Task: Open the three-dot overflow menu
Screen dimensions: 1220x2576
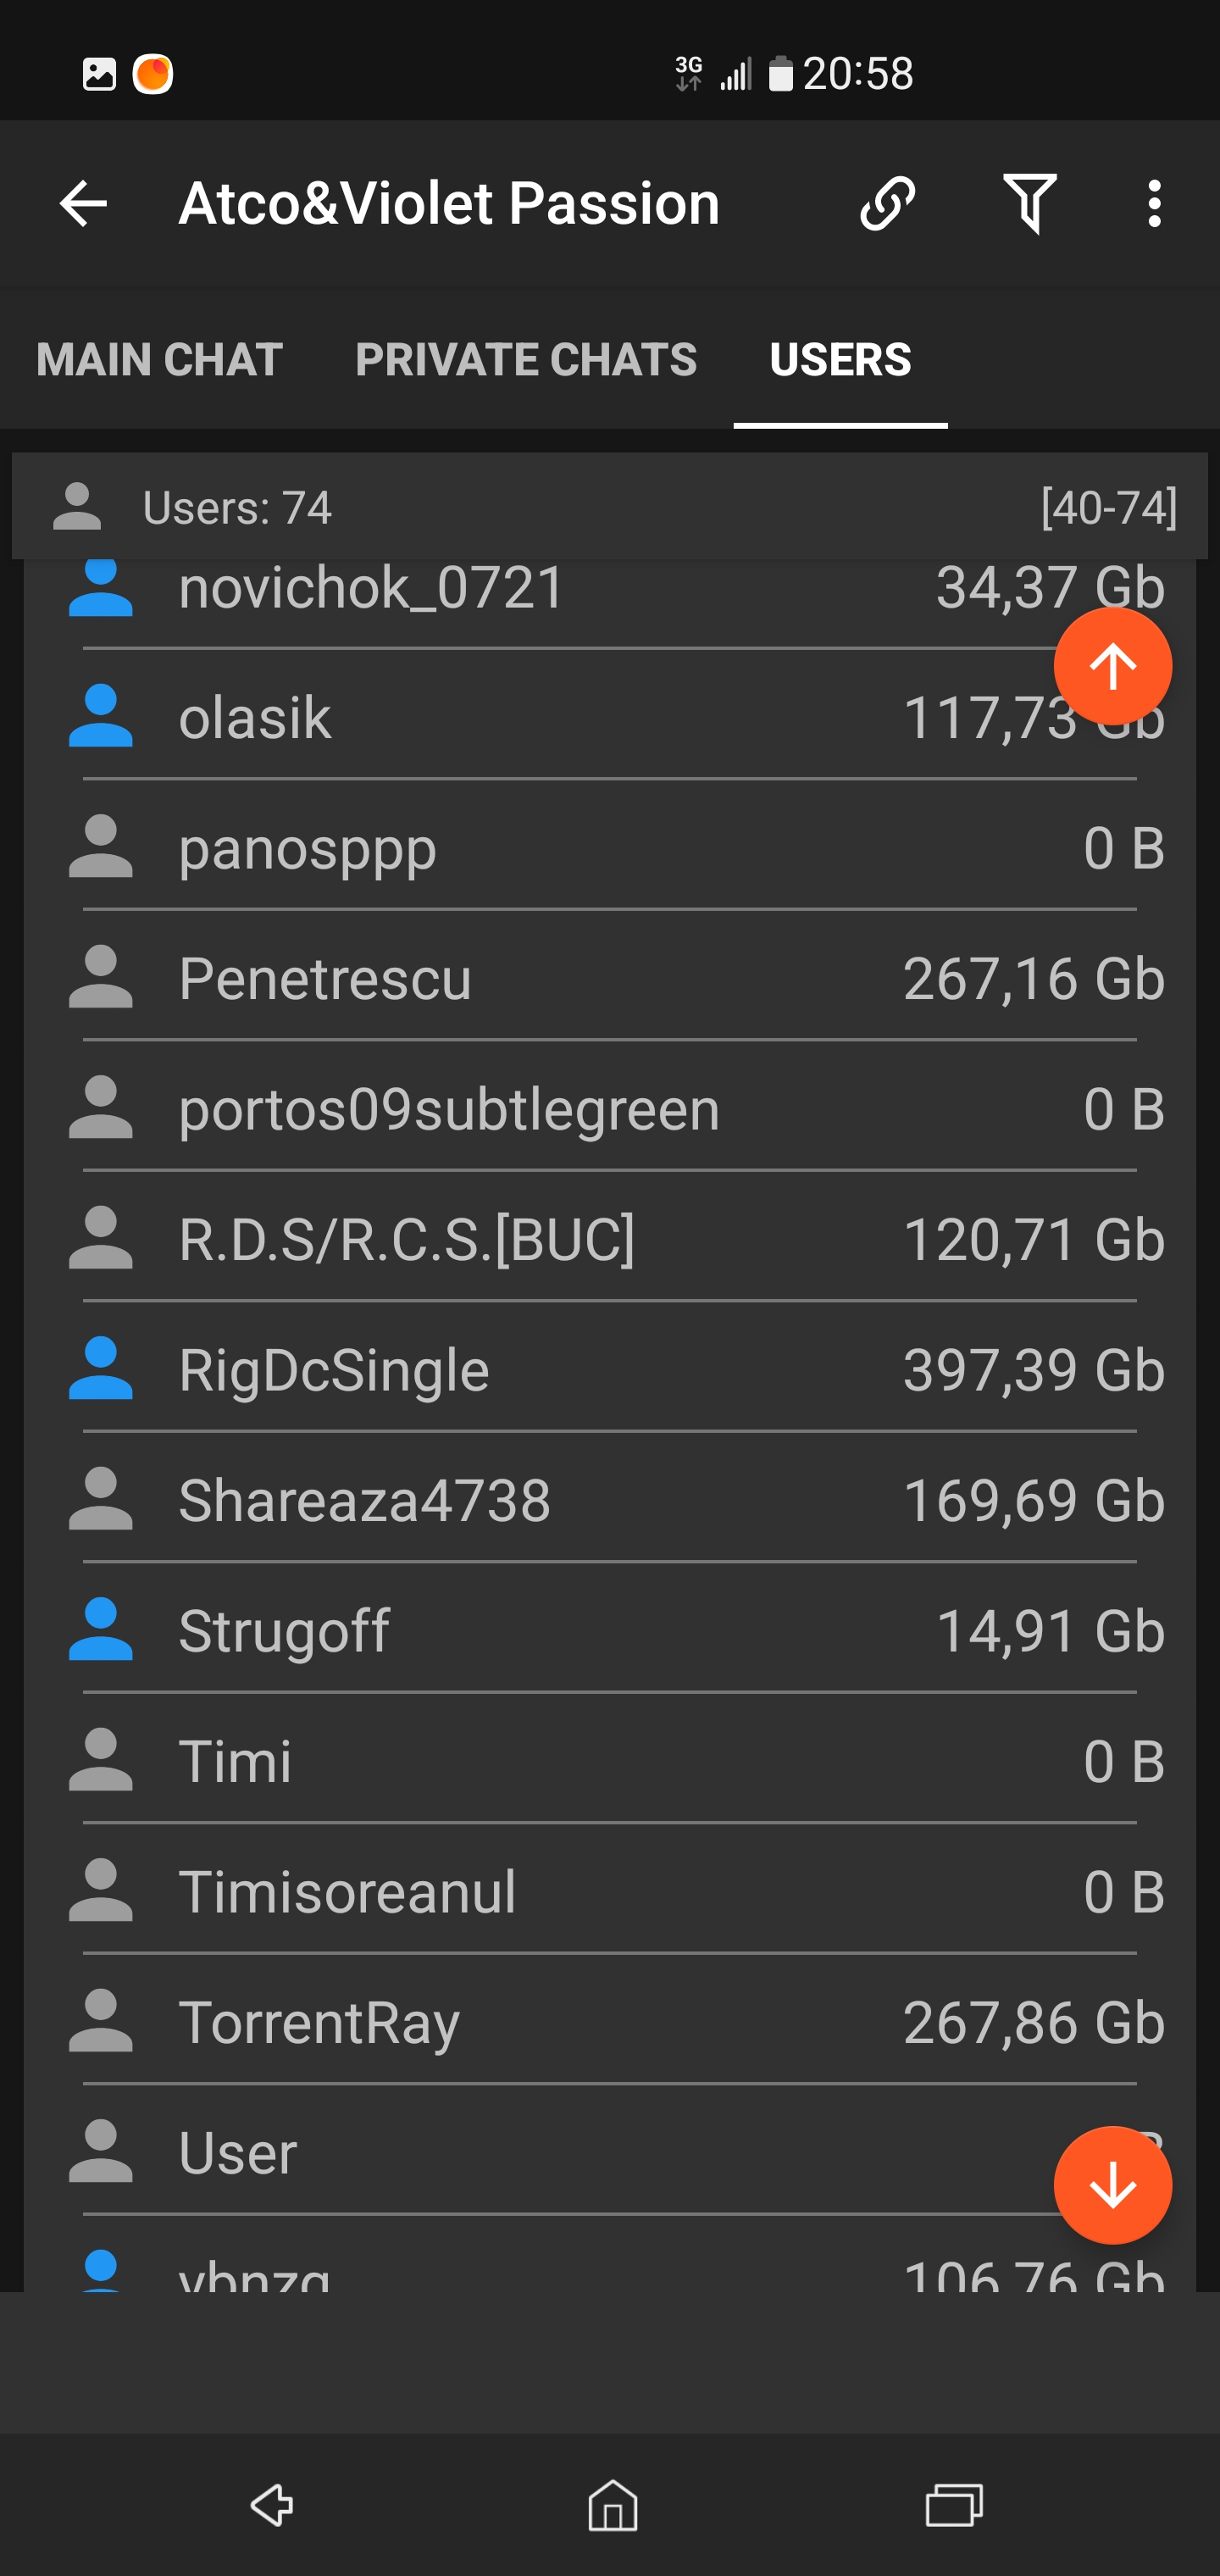Action: 1155,204
